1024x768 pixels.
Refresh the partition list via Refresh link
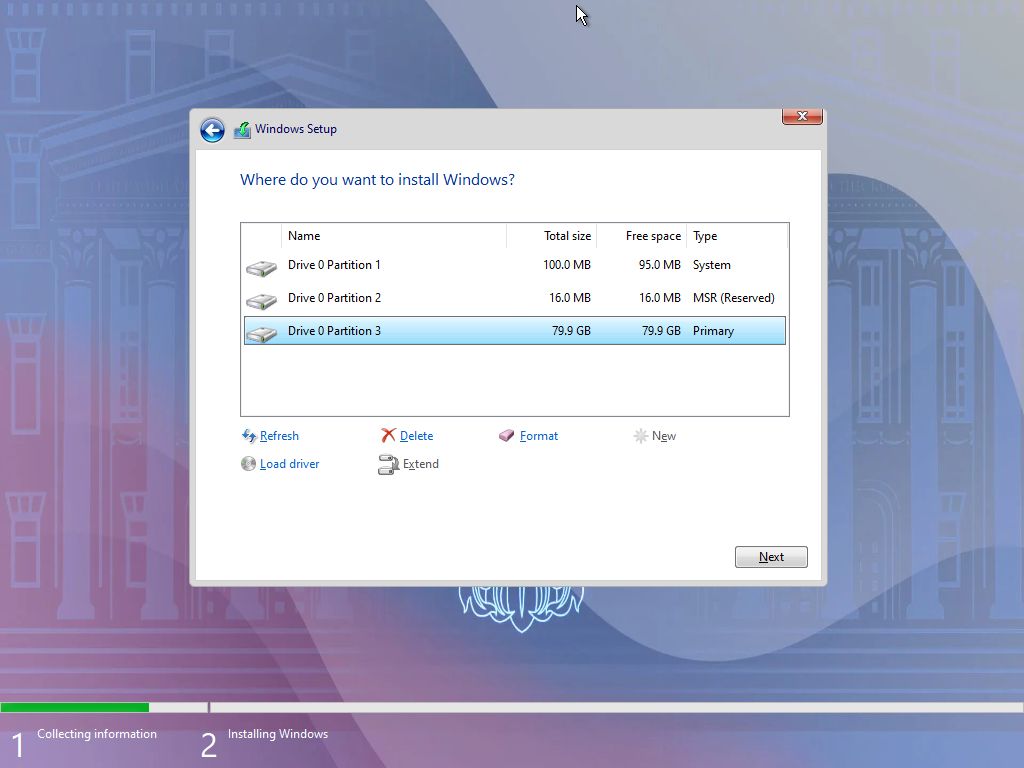[279, 436]
